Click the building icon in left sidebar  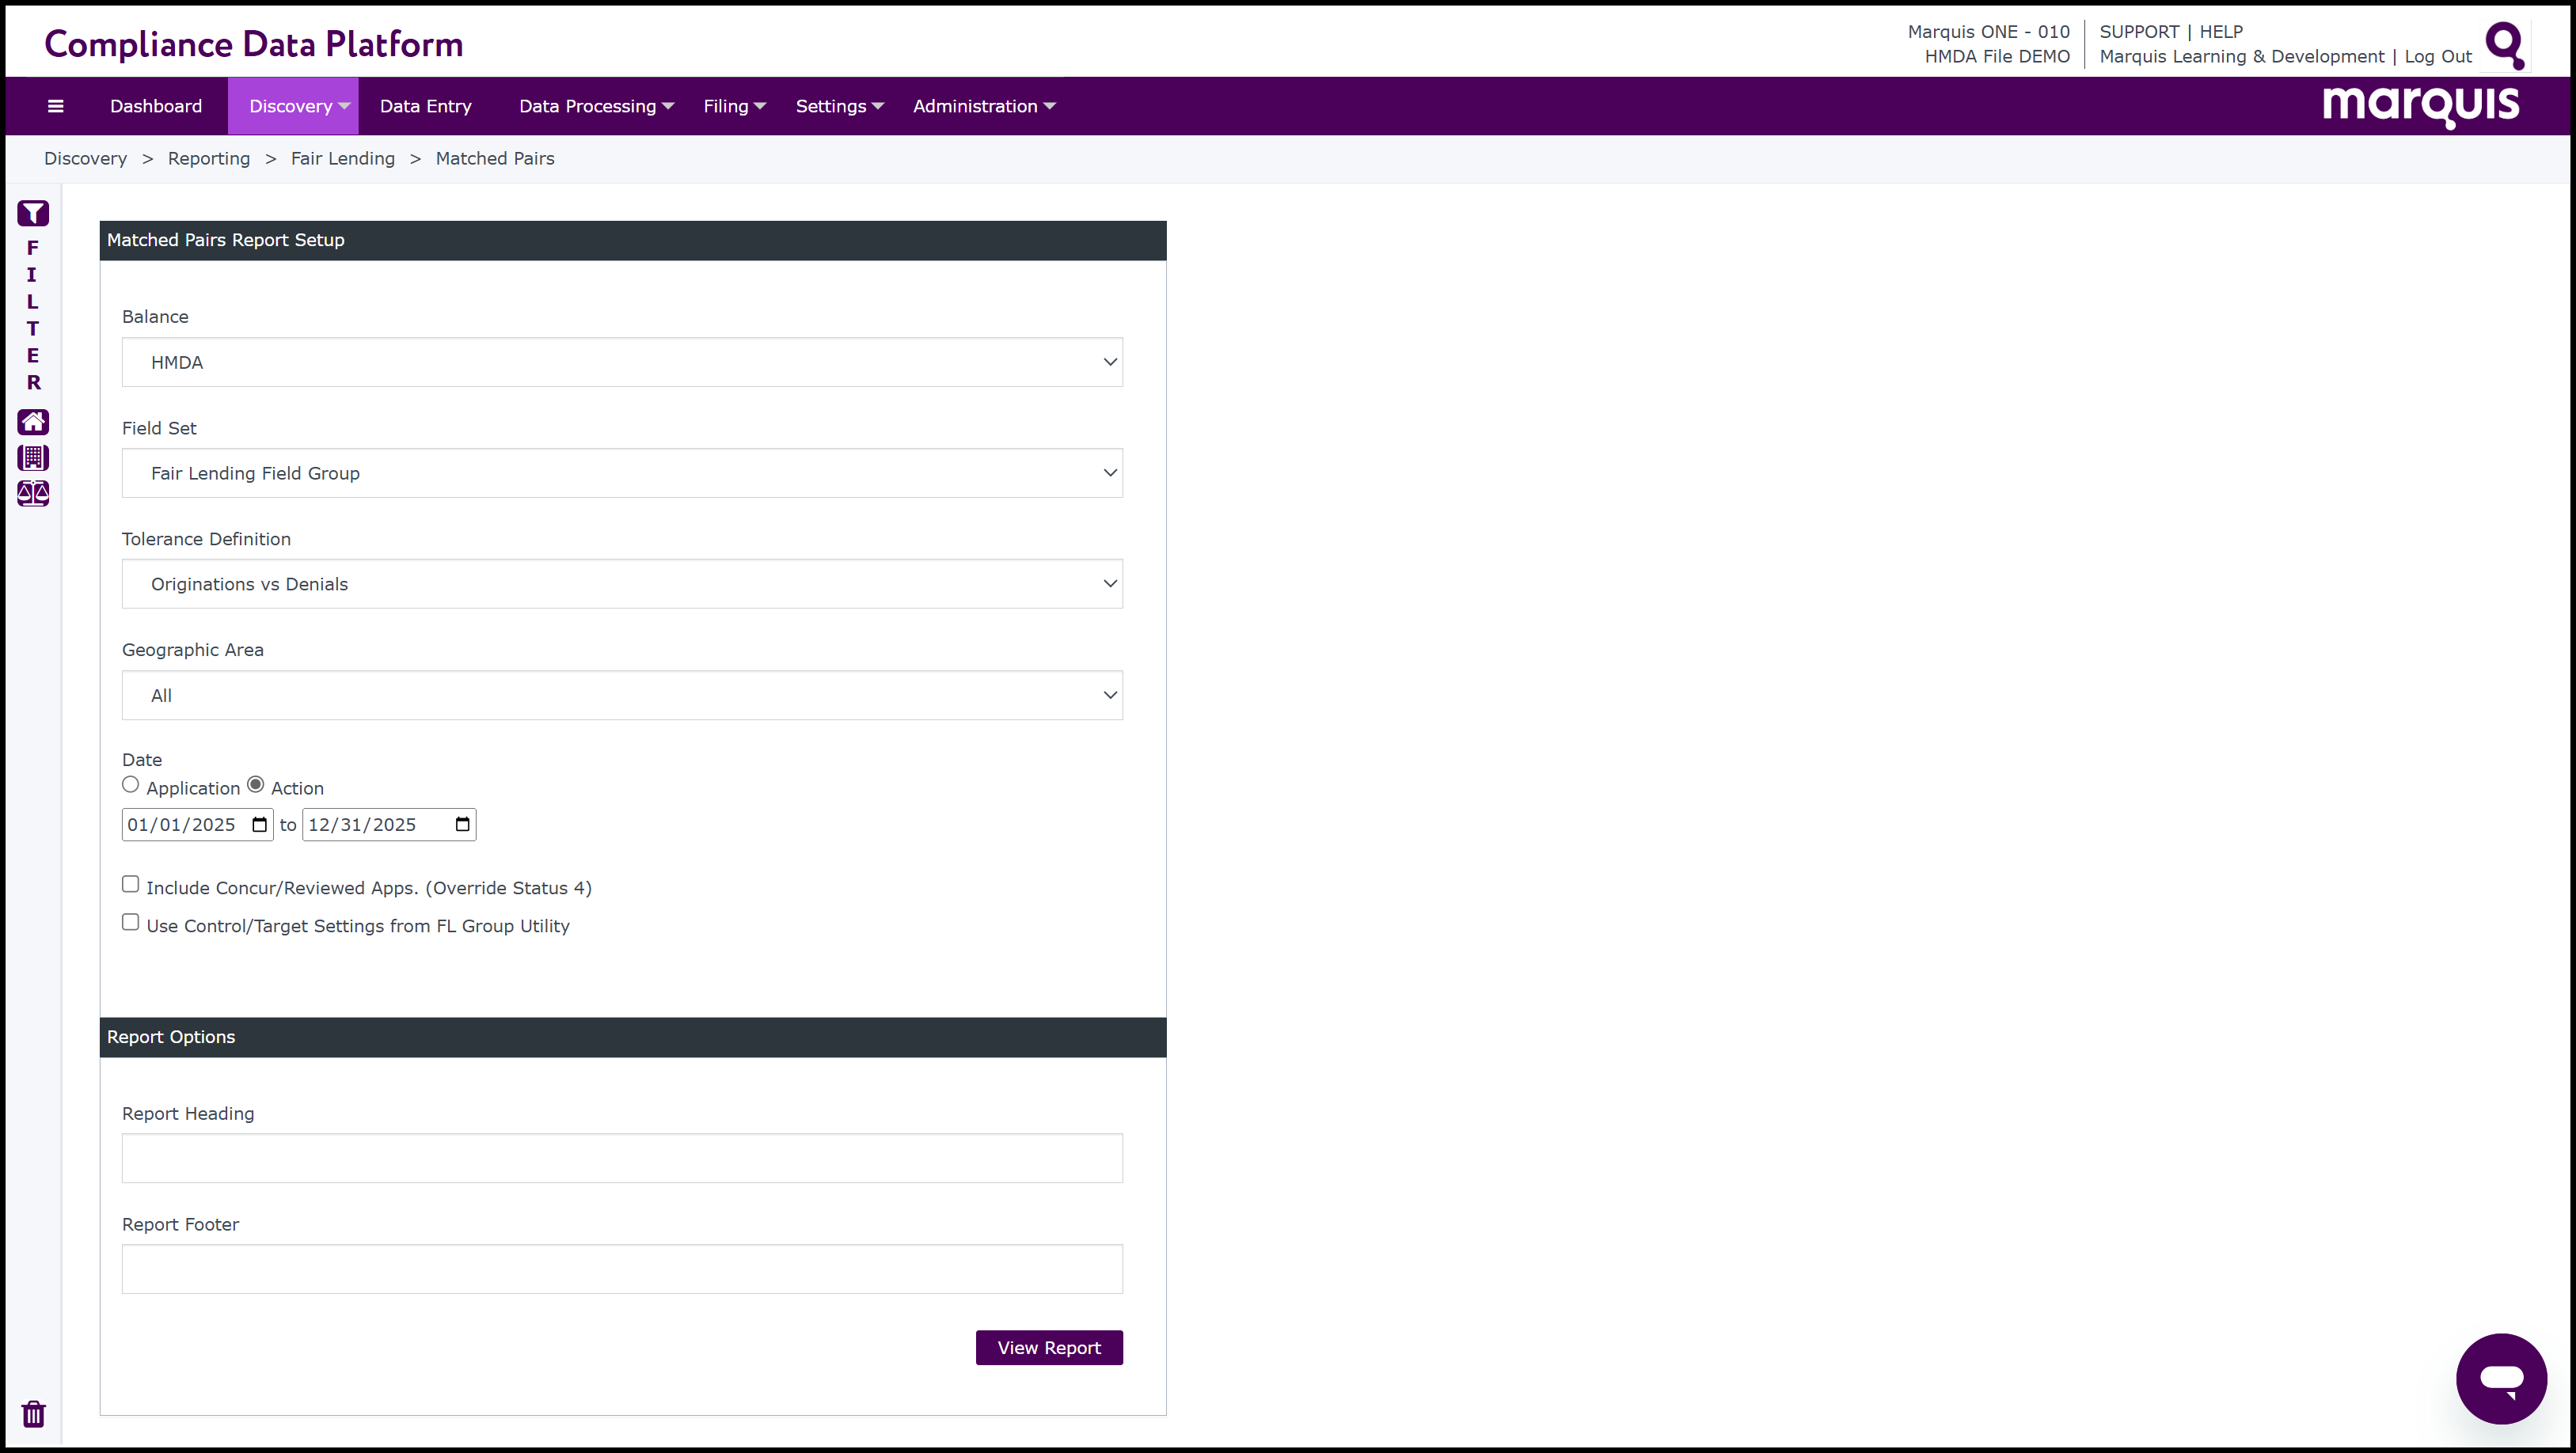(x=33, y=458)
